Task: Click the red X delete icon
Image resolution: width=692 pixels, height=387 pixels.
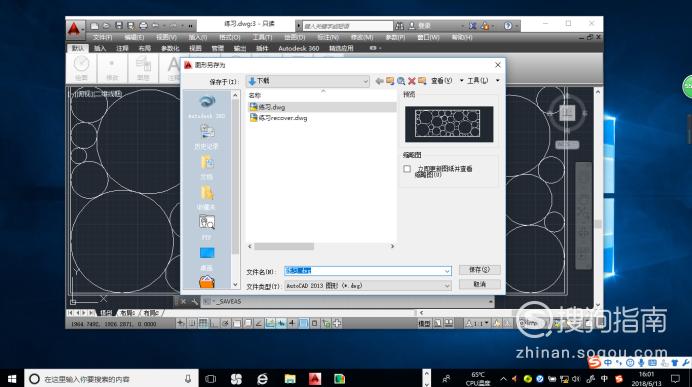Action: coord(412,81)
